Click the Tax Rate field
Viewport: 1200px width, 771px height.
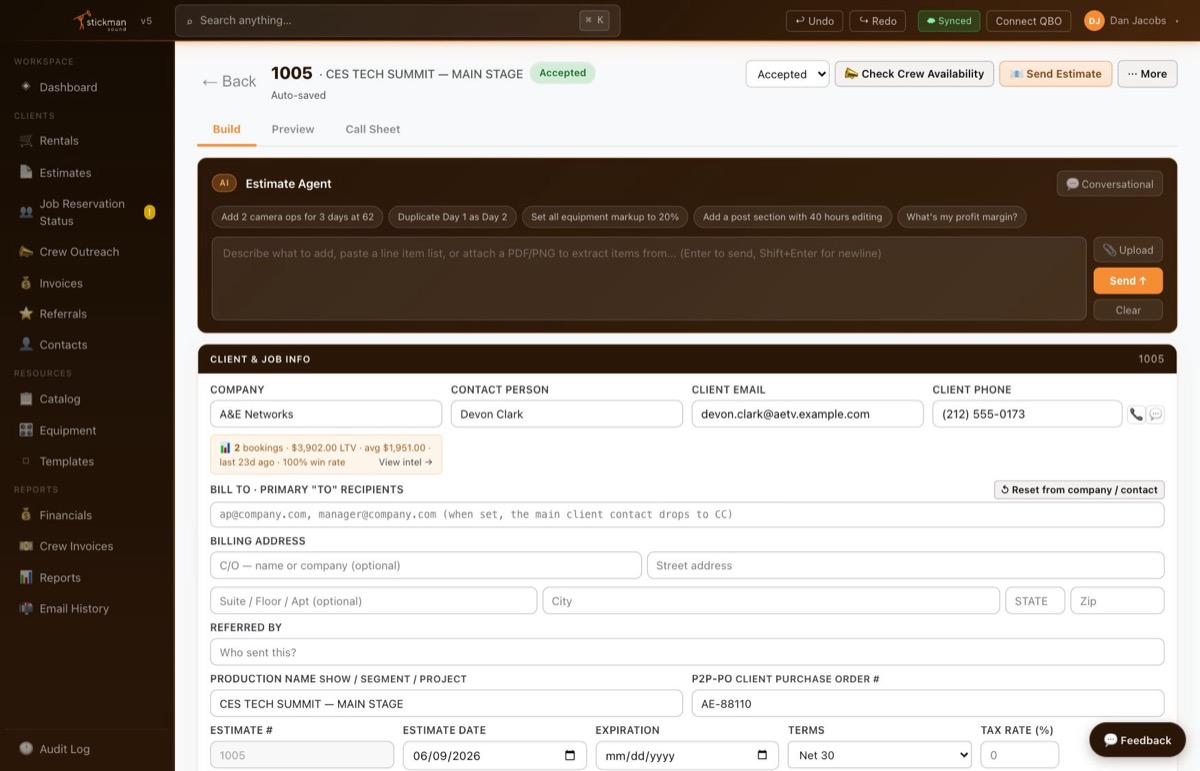1019,755
